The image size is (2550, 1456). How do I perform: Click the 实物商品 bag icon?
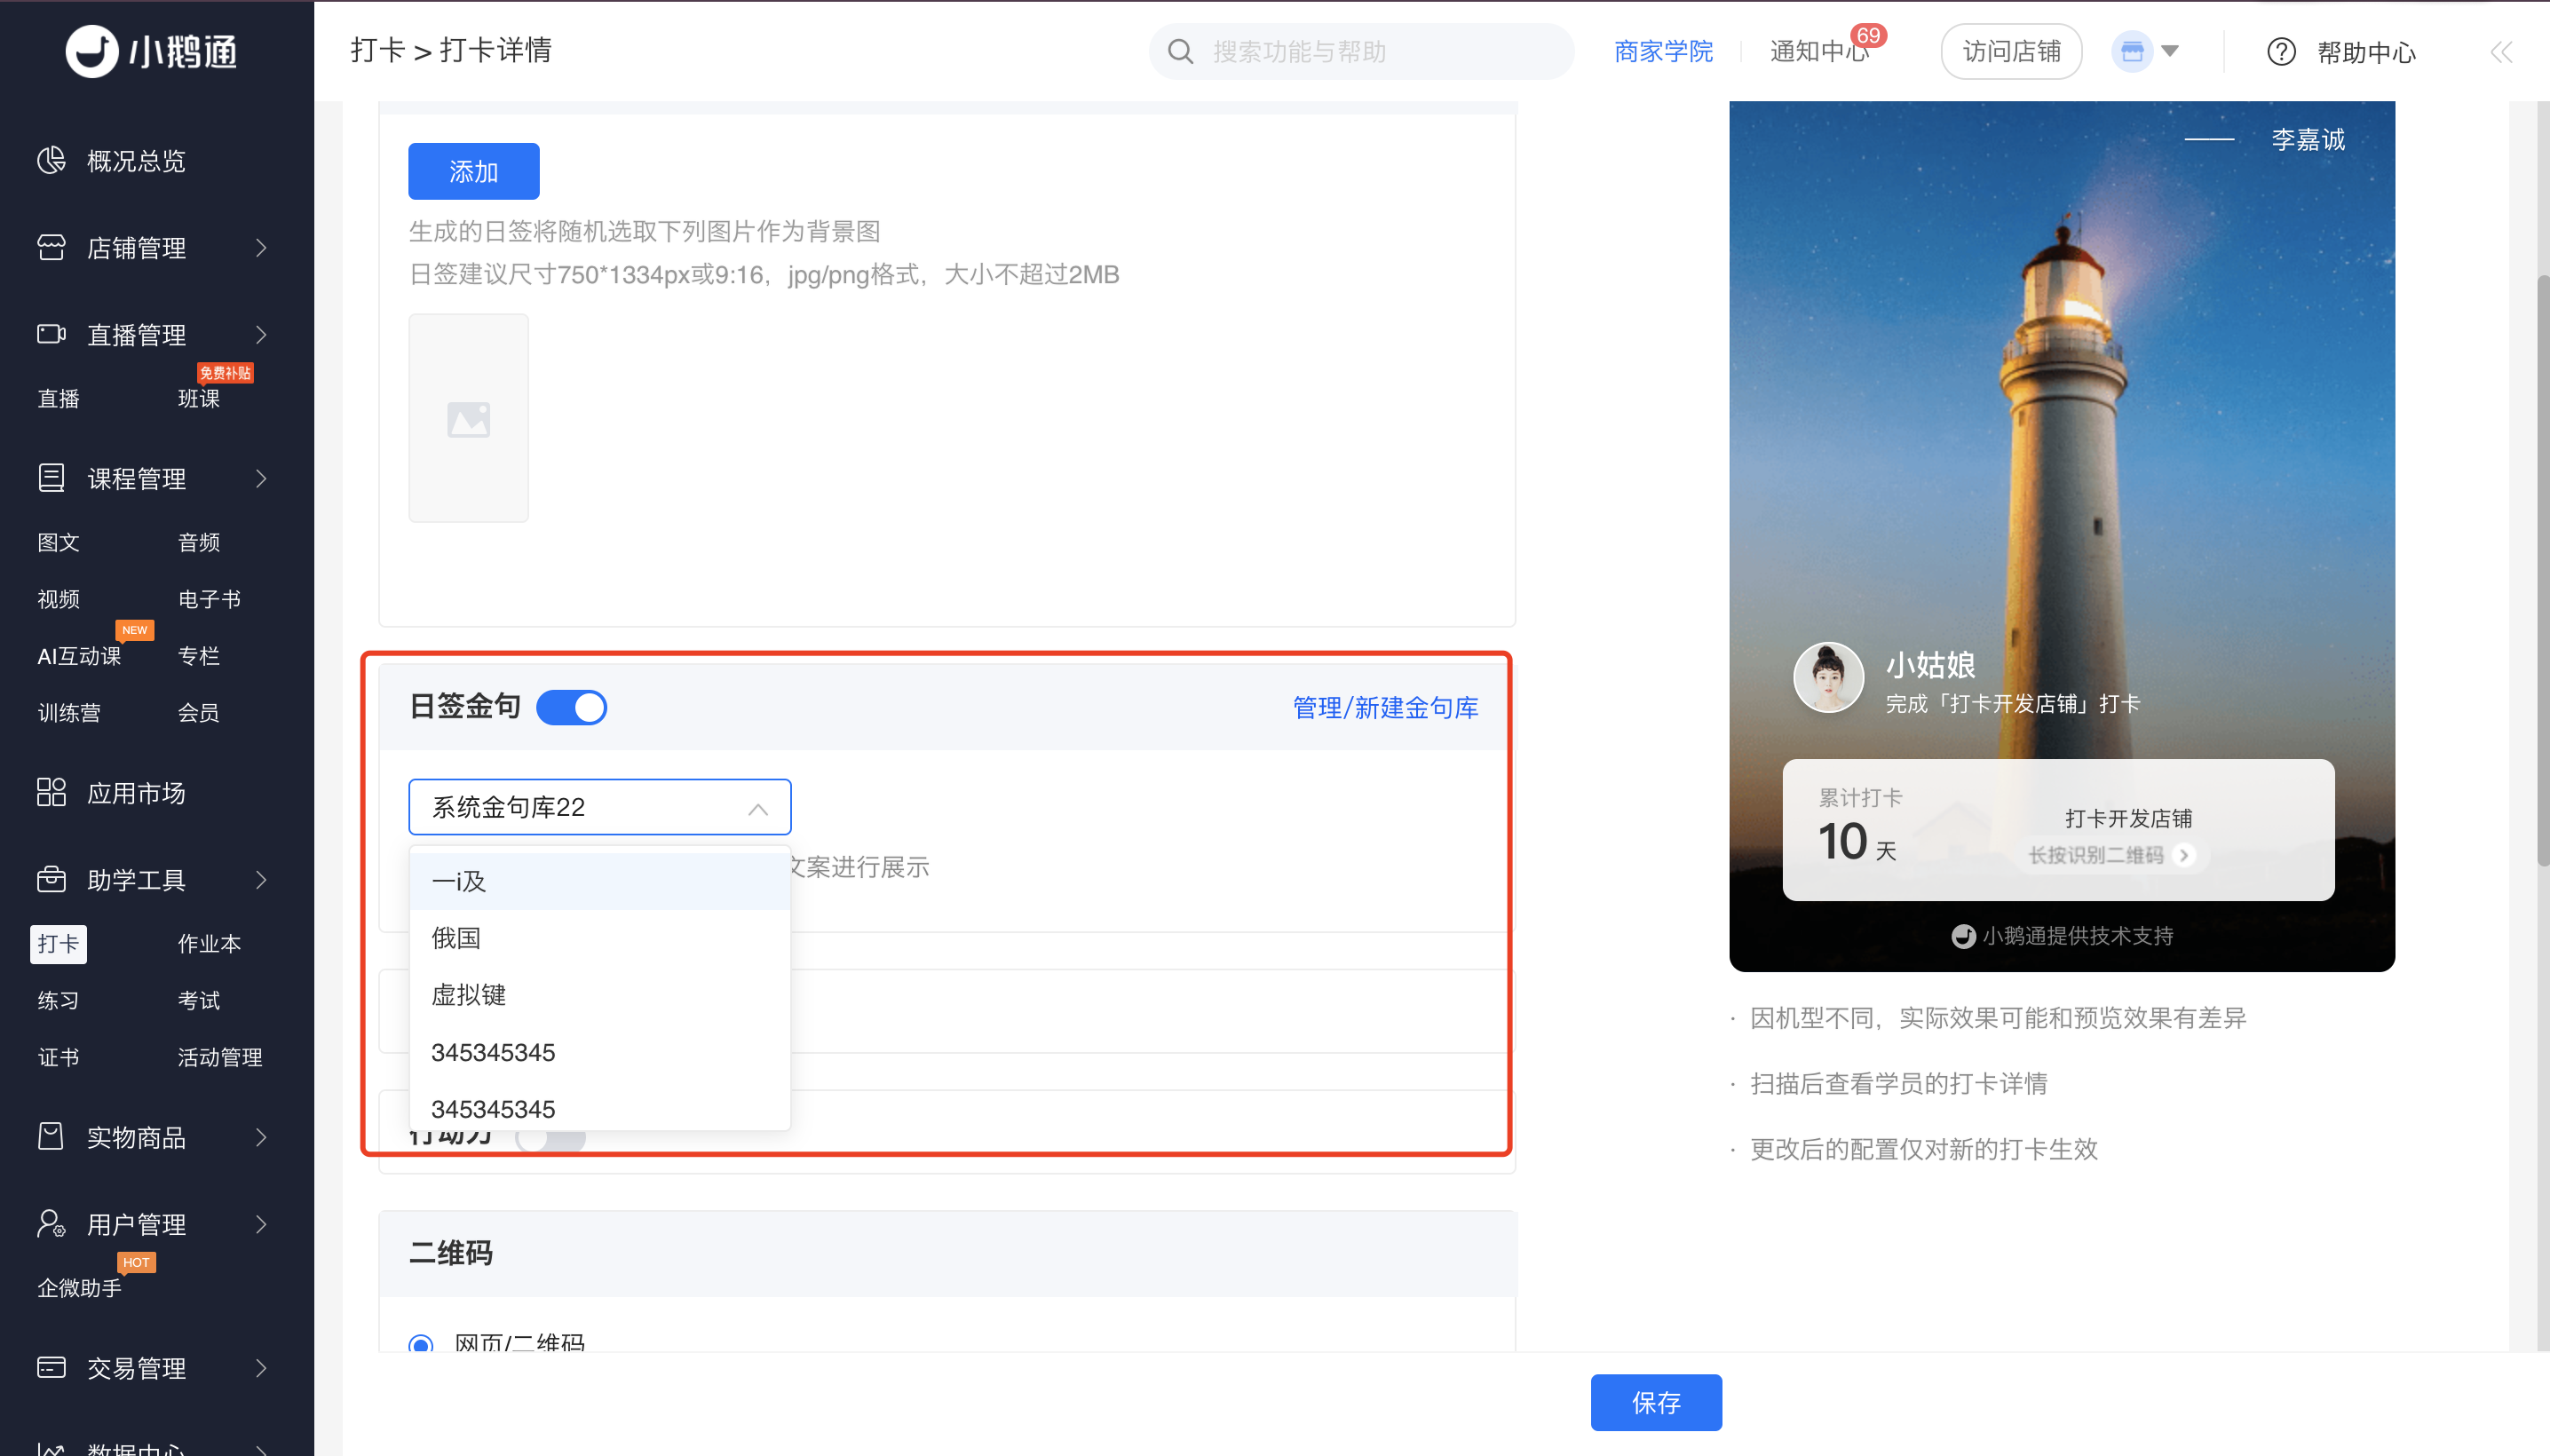pos(51,1136)
